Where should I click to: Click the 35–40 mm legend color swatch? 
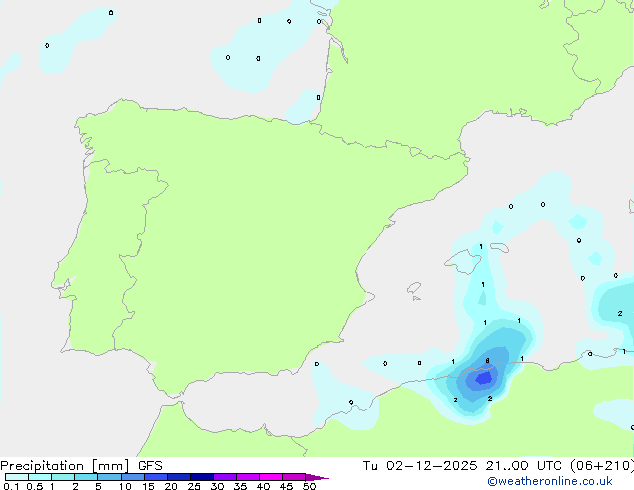(248, 477)
